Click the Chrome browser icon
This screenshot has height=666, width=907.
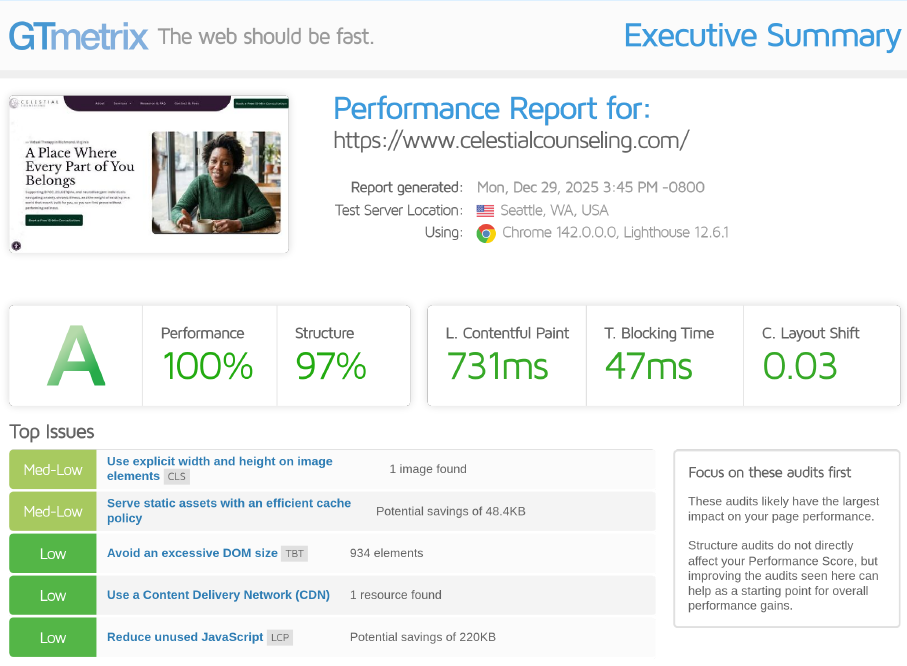tap(486, 234)
